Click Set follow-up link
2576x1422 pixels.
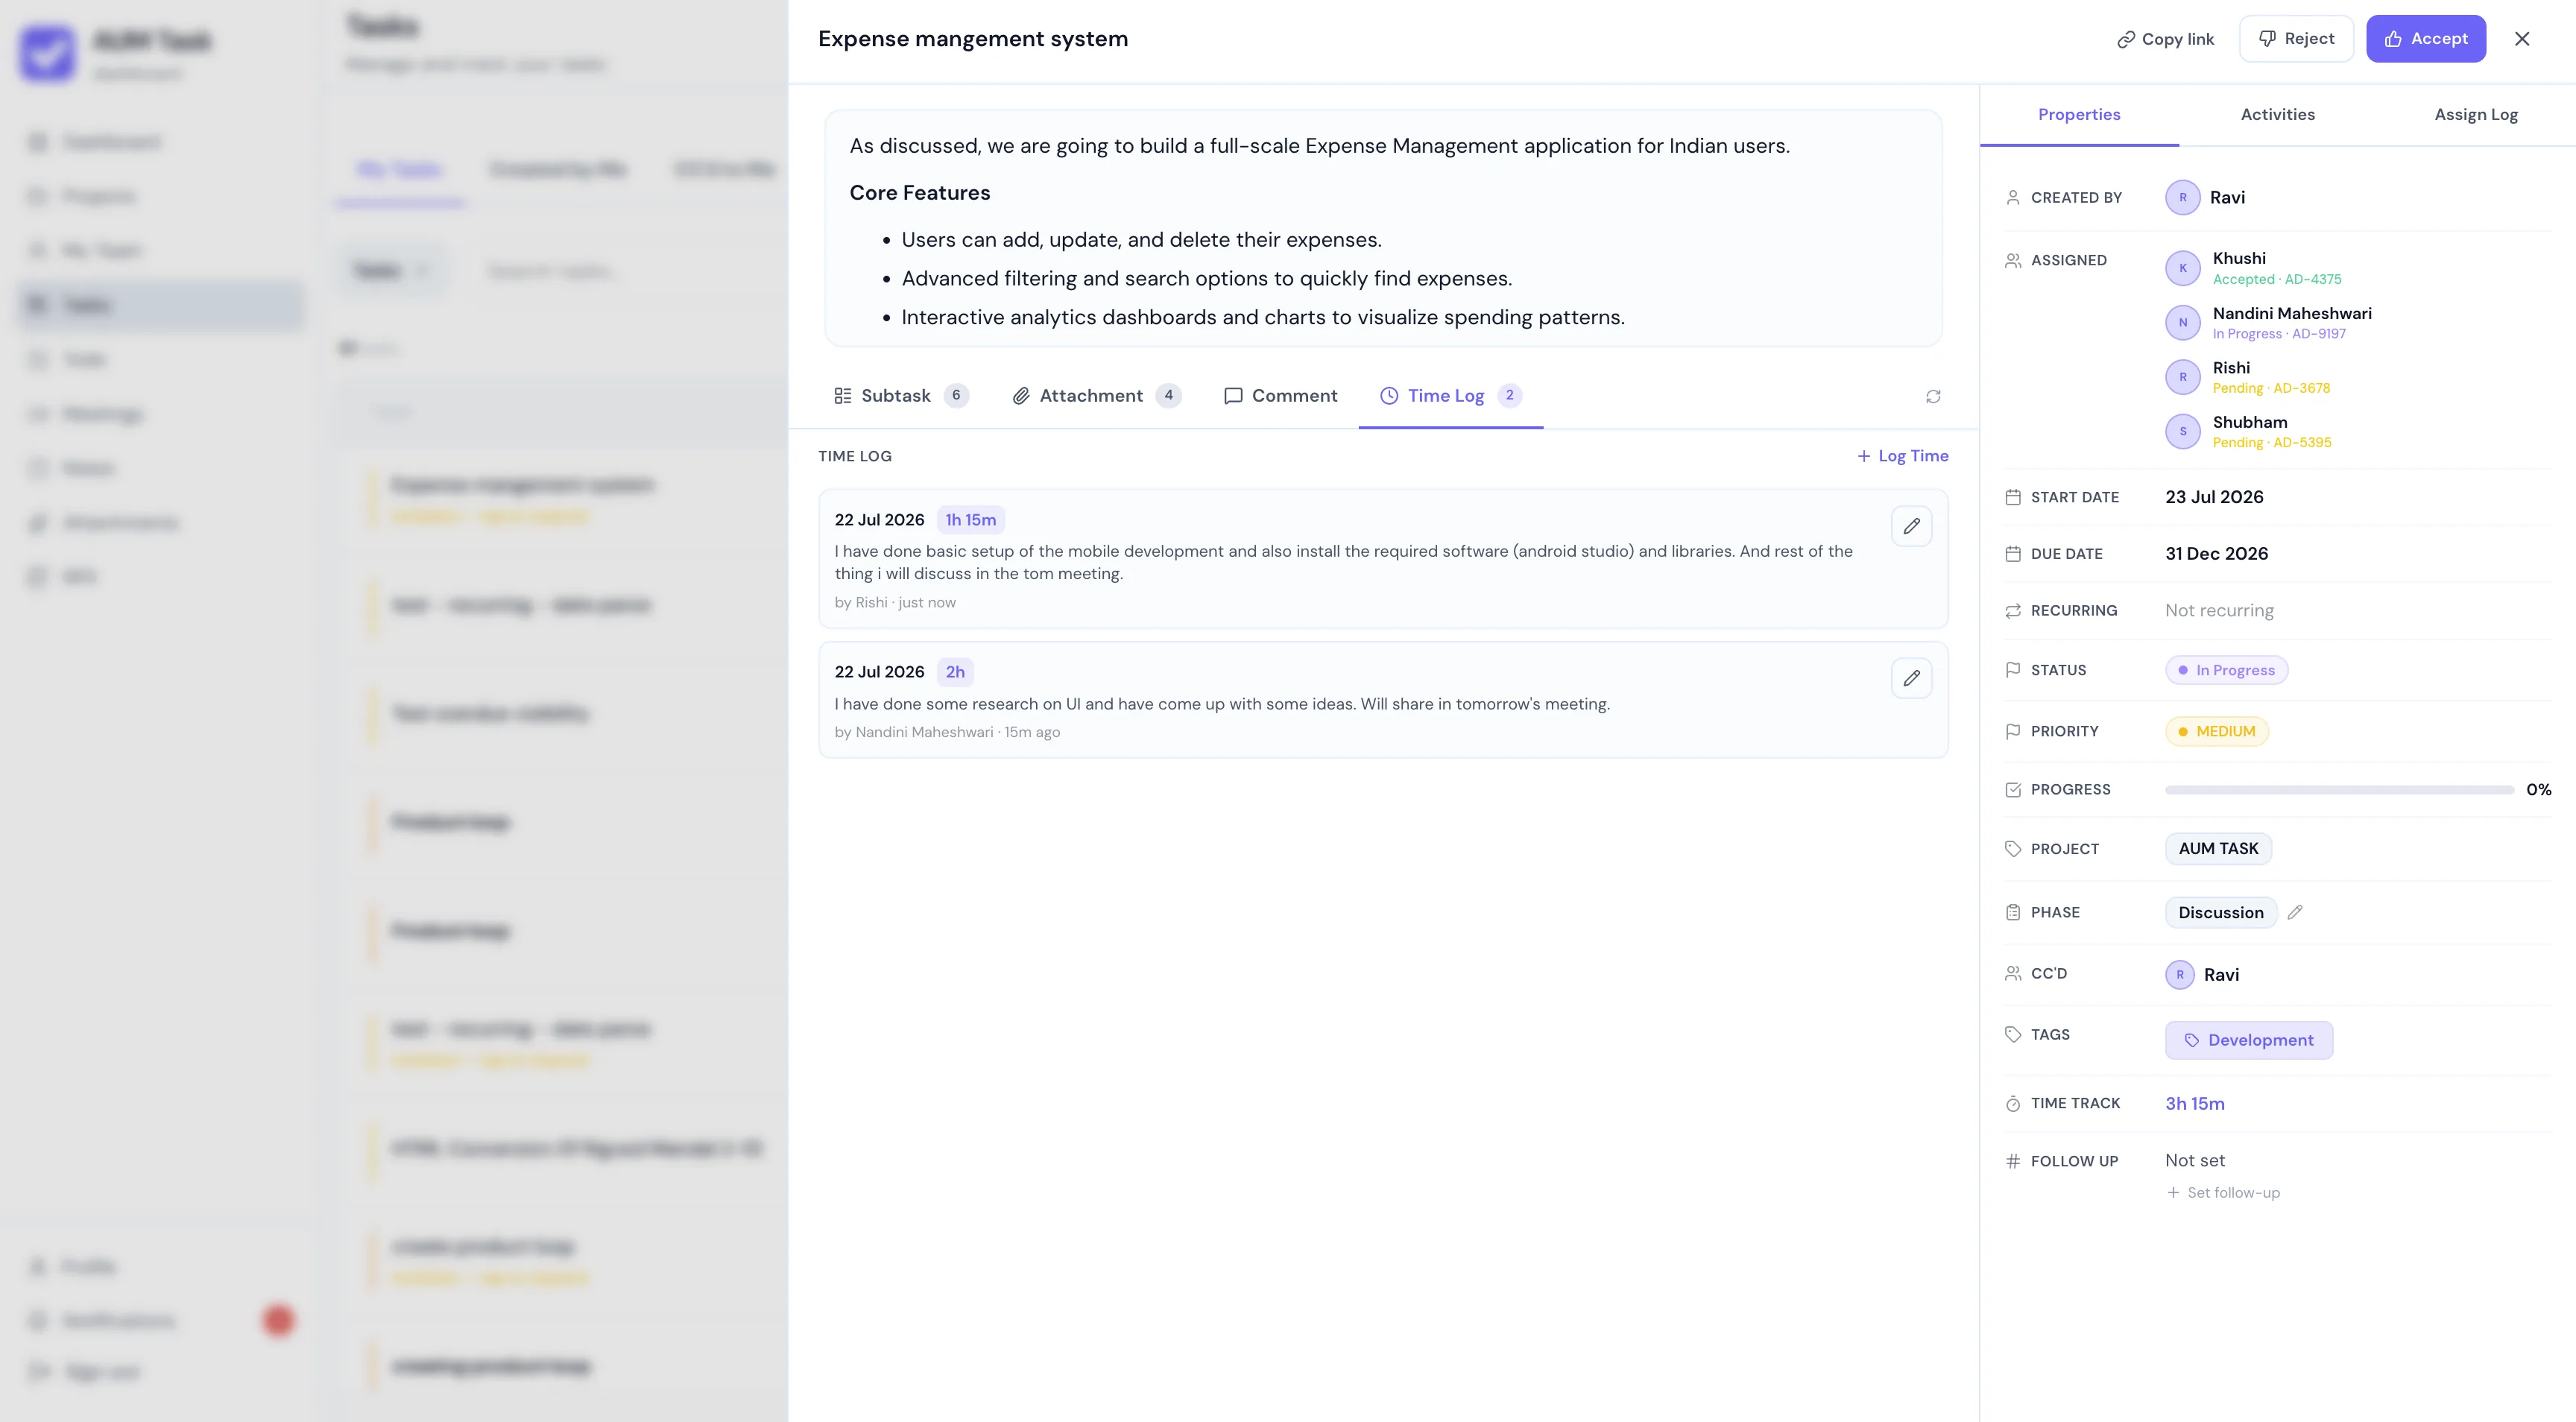coord(2223,1192)
